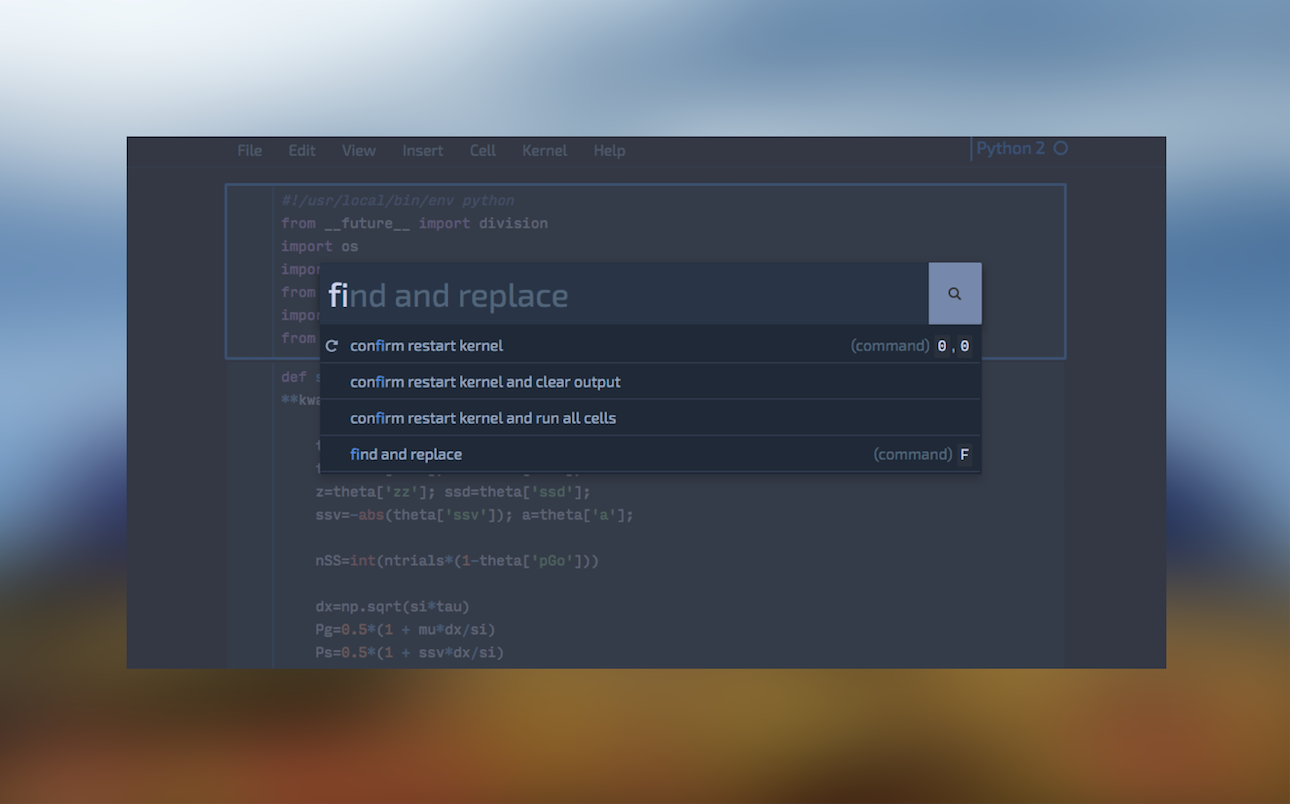Select the confirm restart kernel command
This screenshot has width=1290, height=804.
pyautogui.click(x=427, y=345)
